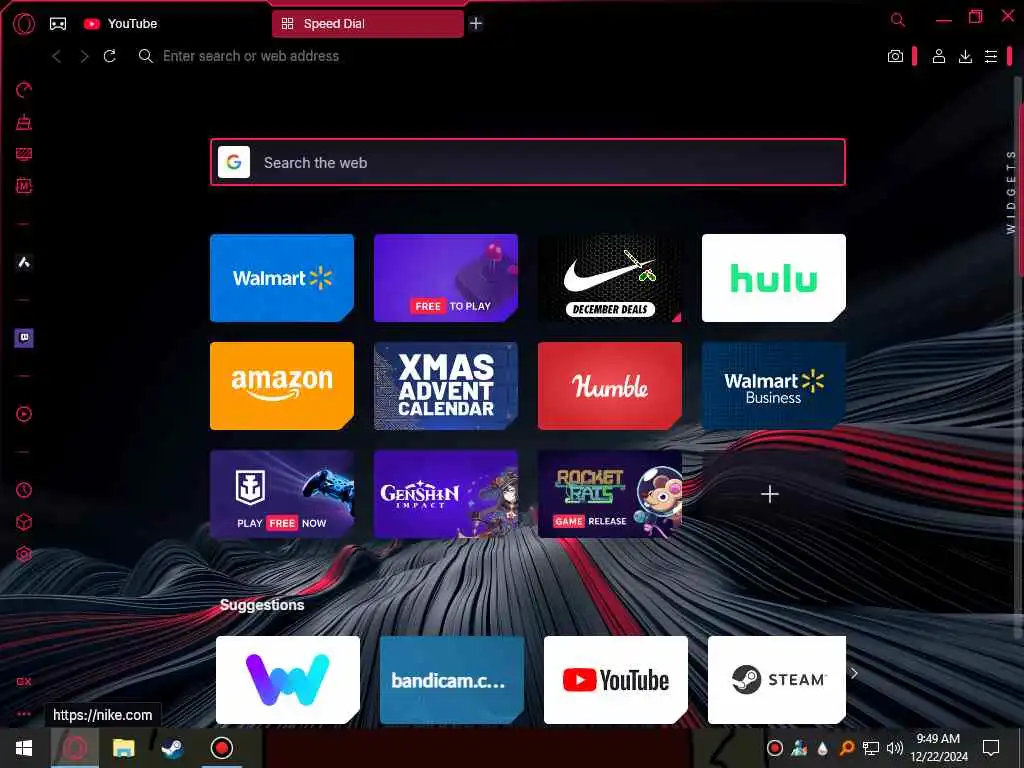
Task: Open the Nike December Deals tile
Action: click(609, 278)
